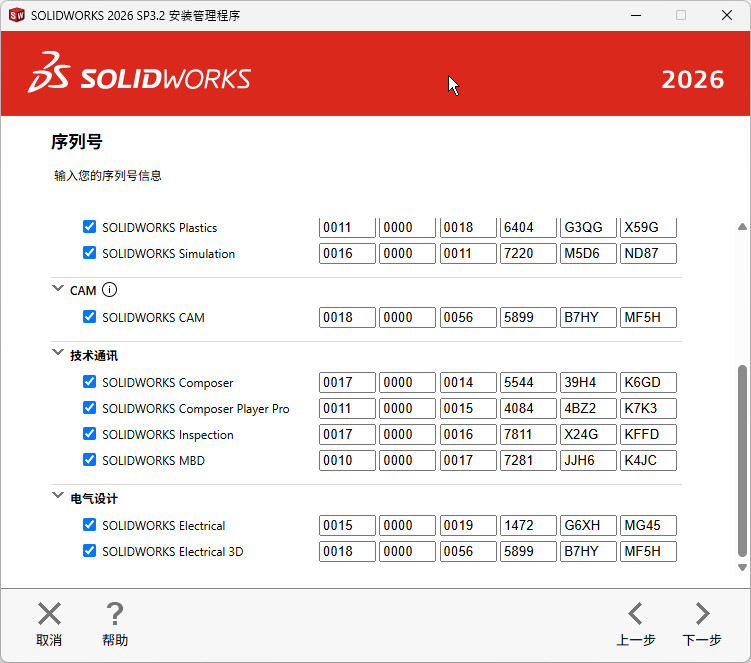
Task: Open help with the question mark icon
Action: (115, 614)
